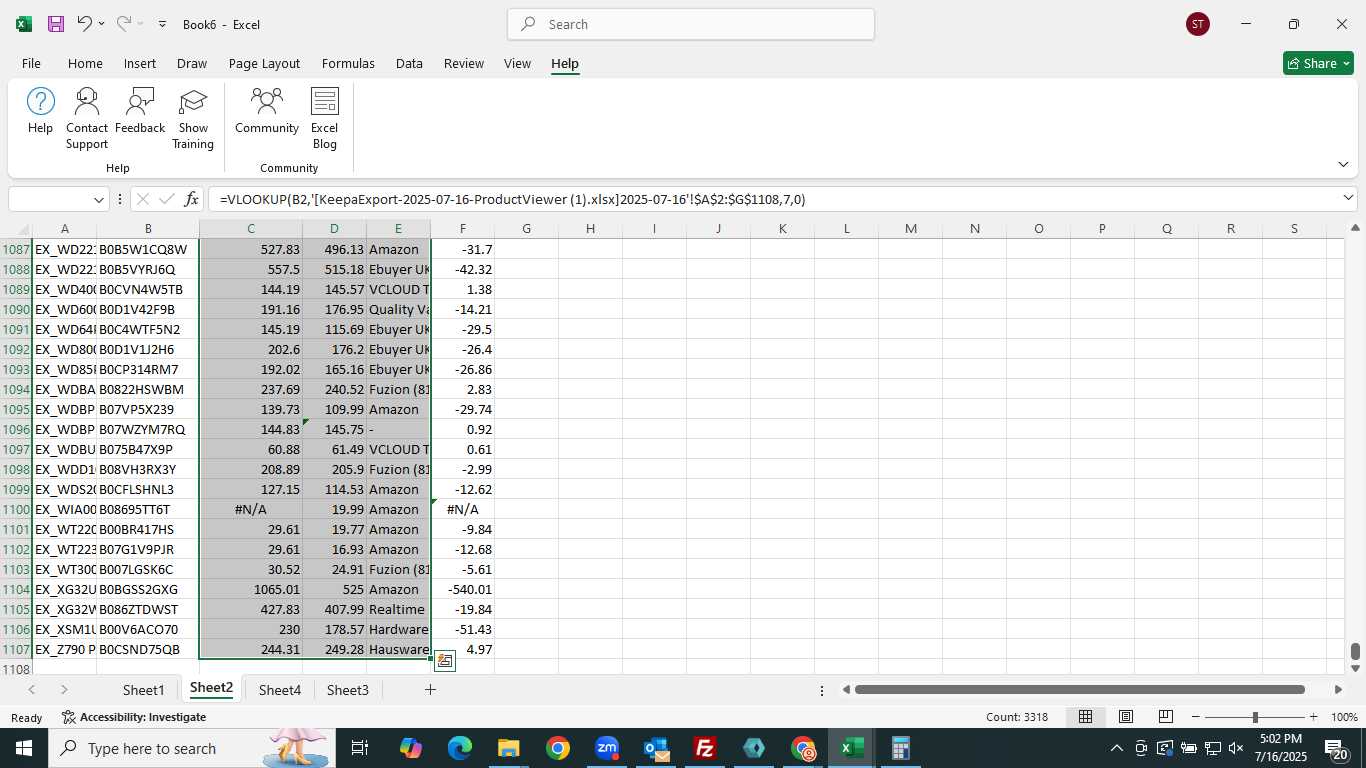Open Microsoft Edge from the taskbar
Screen dimensions: 1366x768
coord(460,748)
